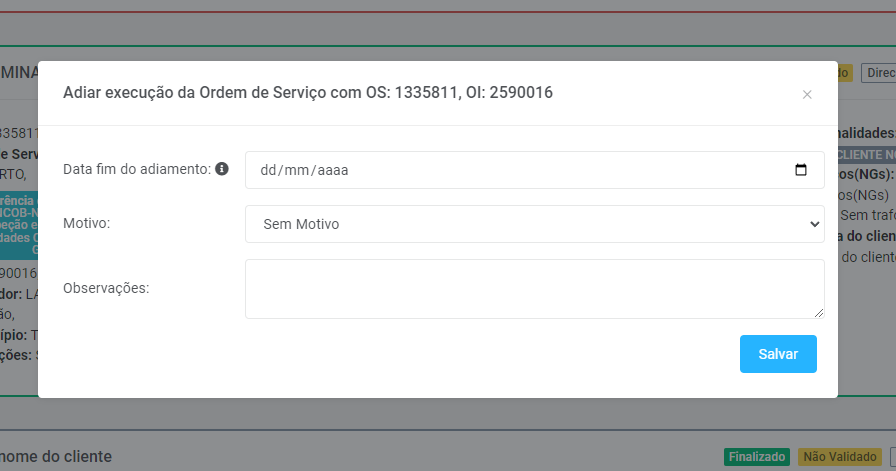Click the "nome do cliente" heading below the dialog
896x471 pixels.
[x=58, y=457]
